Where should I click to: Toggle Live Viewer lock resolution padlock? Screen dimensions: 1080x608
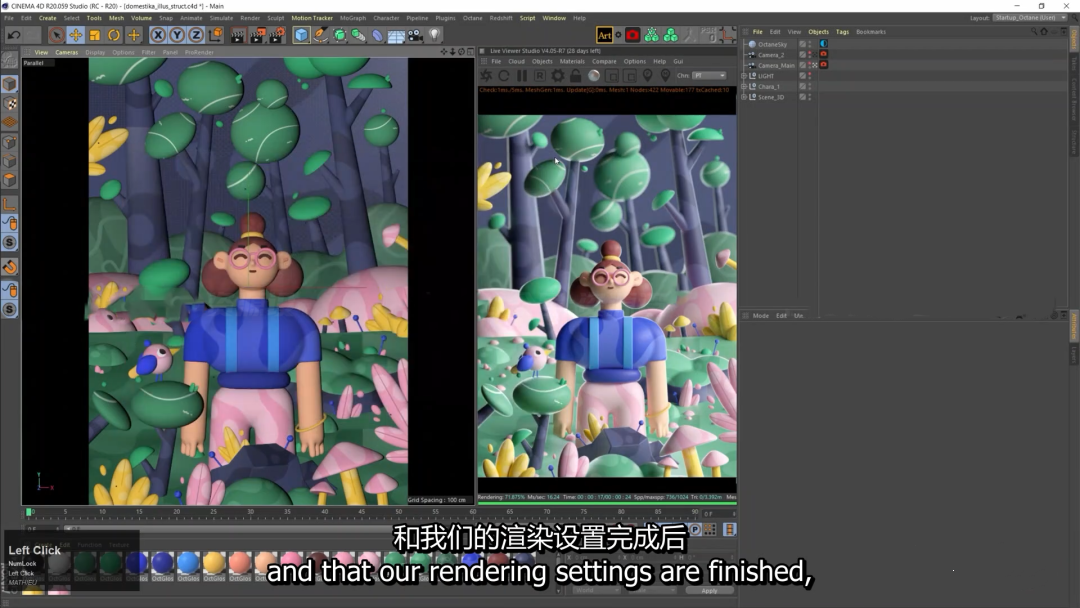pos(576,76)
